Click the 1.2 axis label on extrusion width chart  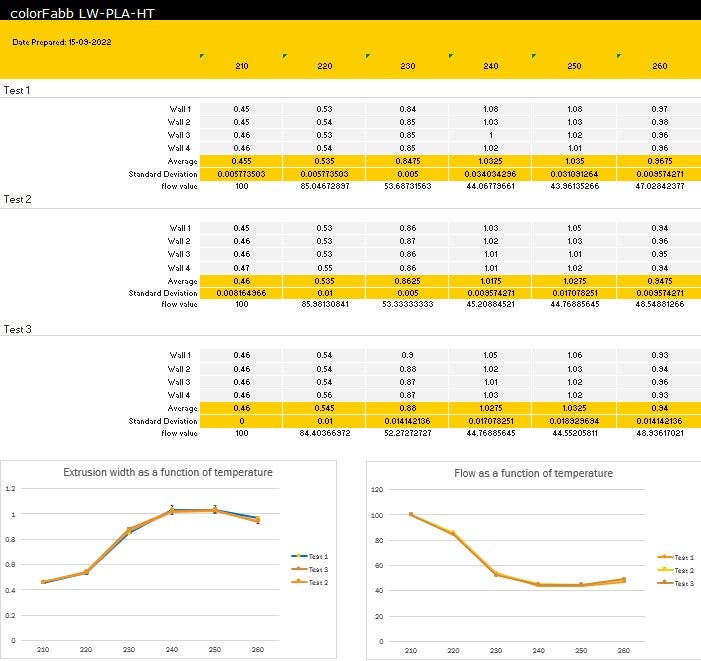(x=10, y=488)
